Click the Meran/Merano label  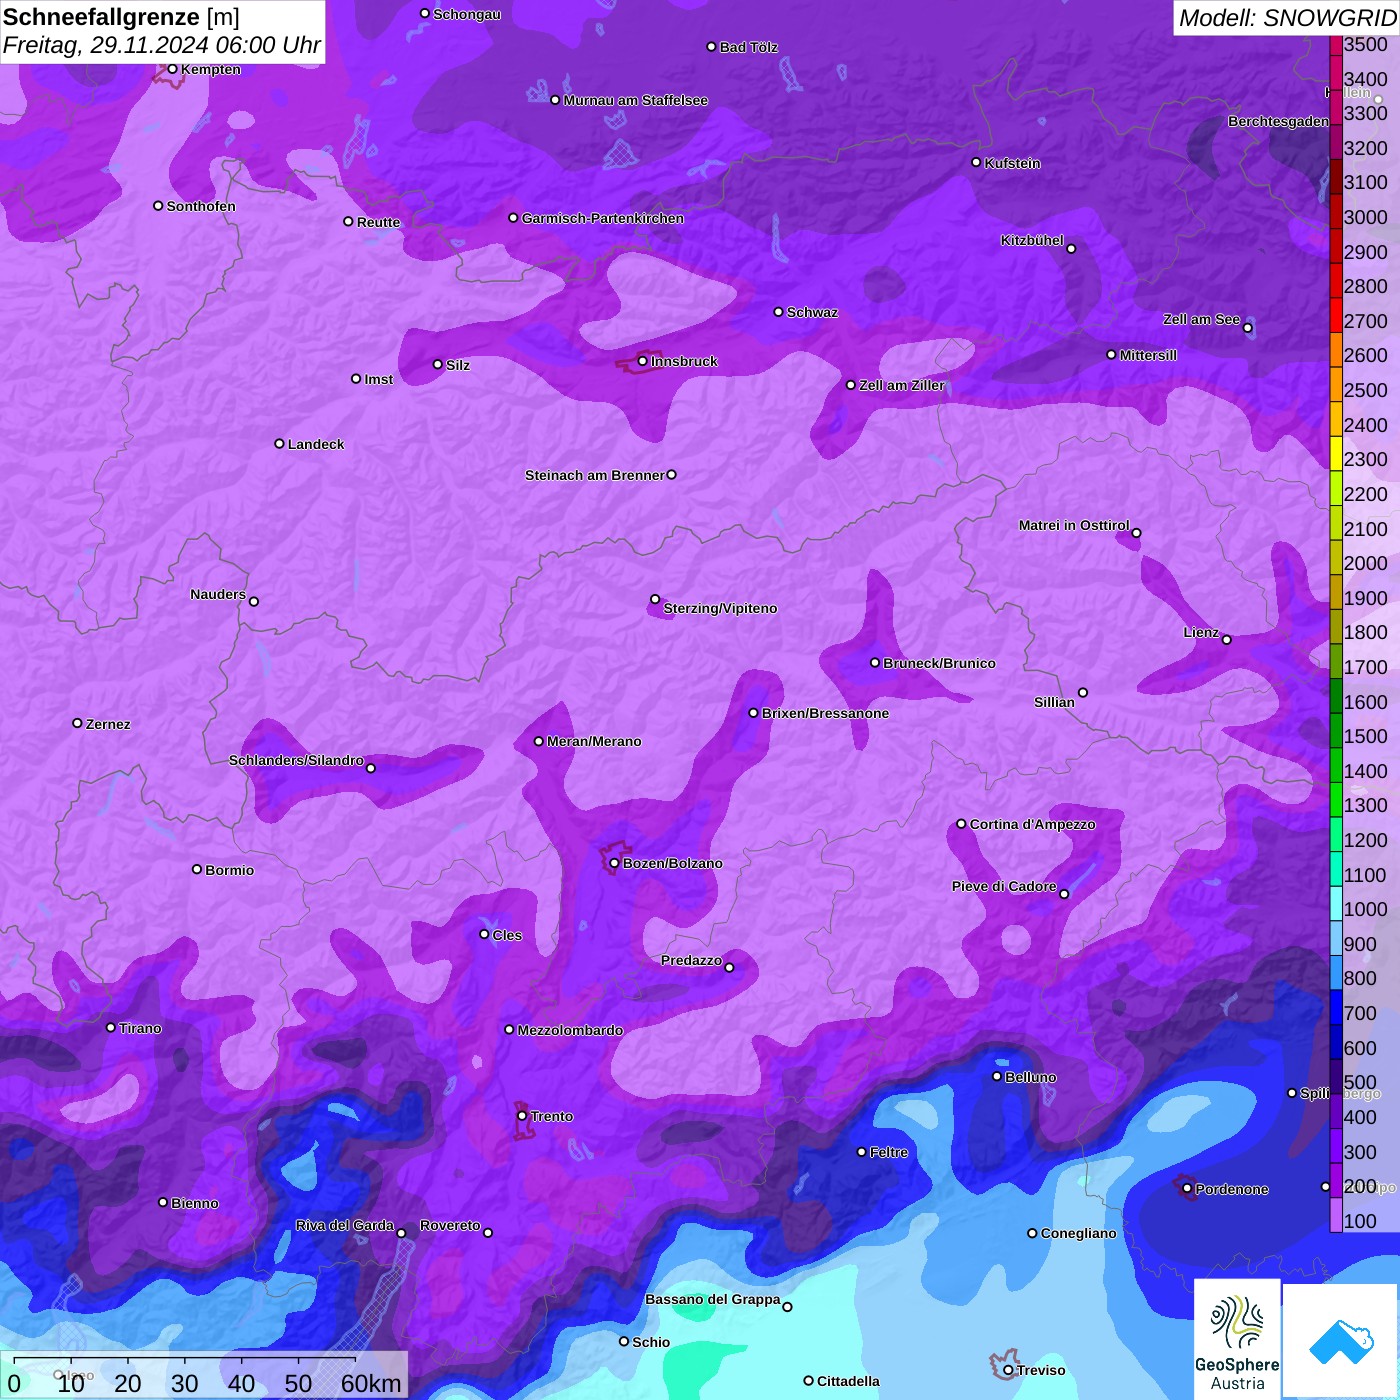click(x=594, y=741)
